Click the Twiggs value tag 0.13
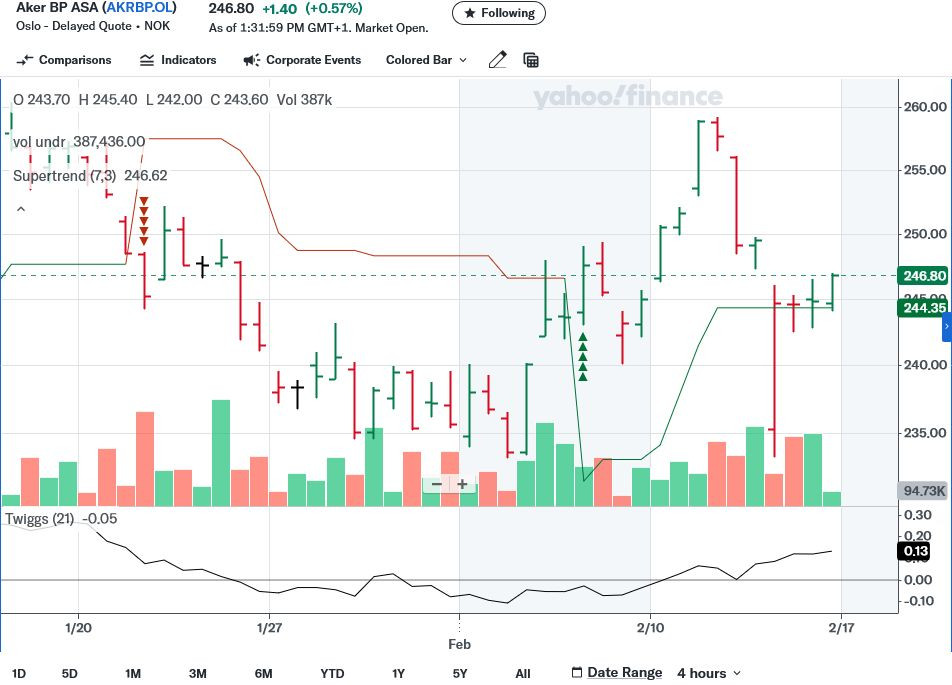Image resolution: width=952 pixels, height=685 pixels. pyautogui.click(x=915, y=551)
